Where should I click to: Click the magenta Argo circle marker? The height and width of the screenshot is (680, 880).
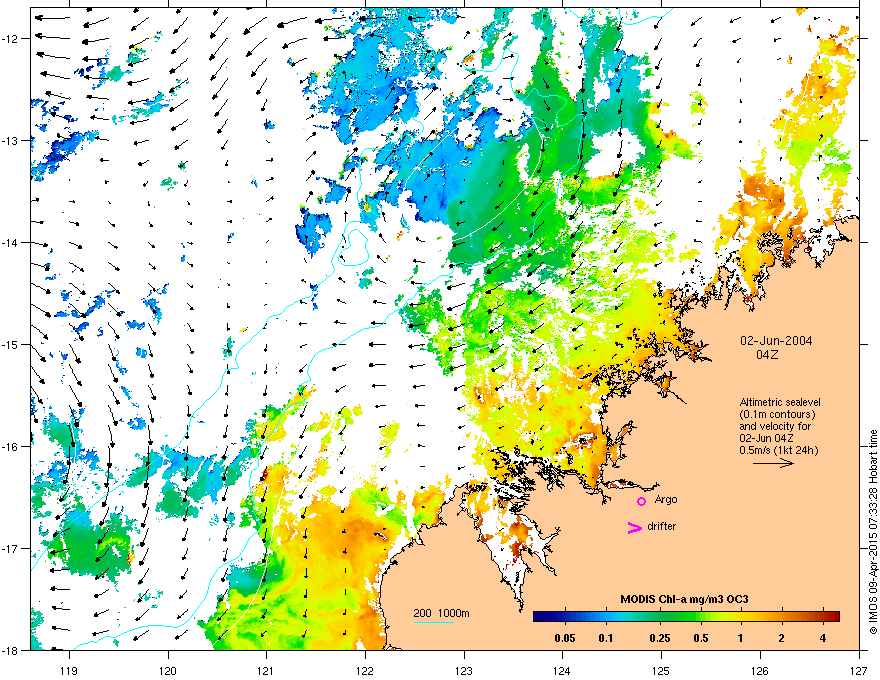(641, 501)
